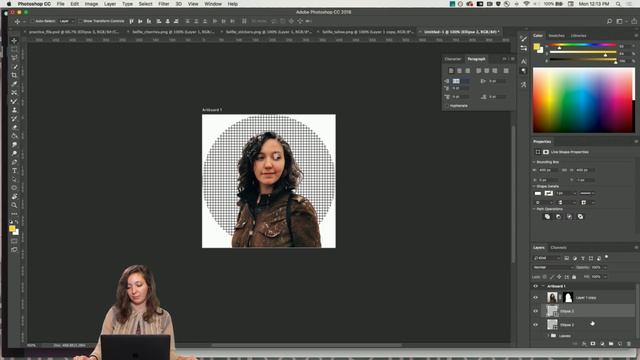
Task: Select the Crop tool
Action: tap(14, 75)
